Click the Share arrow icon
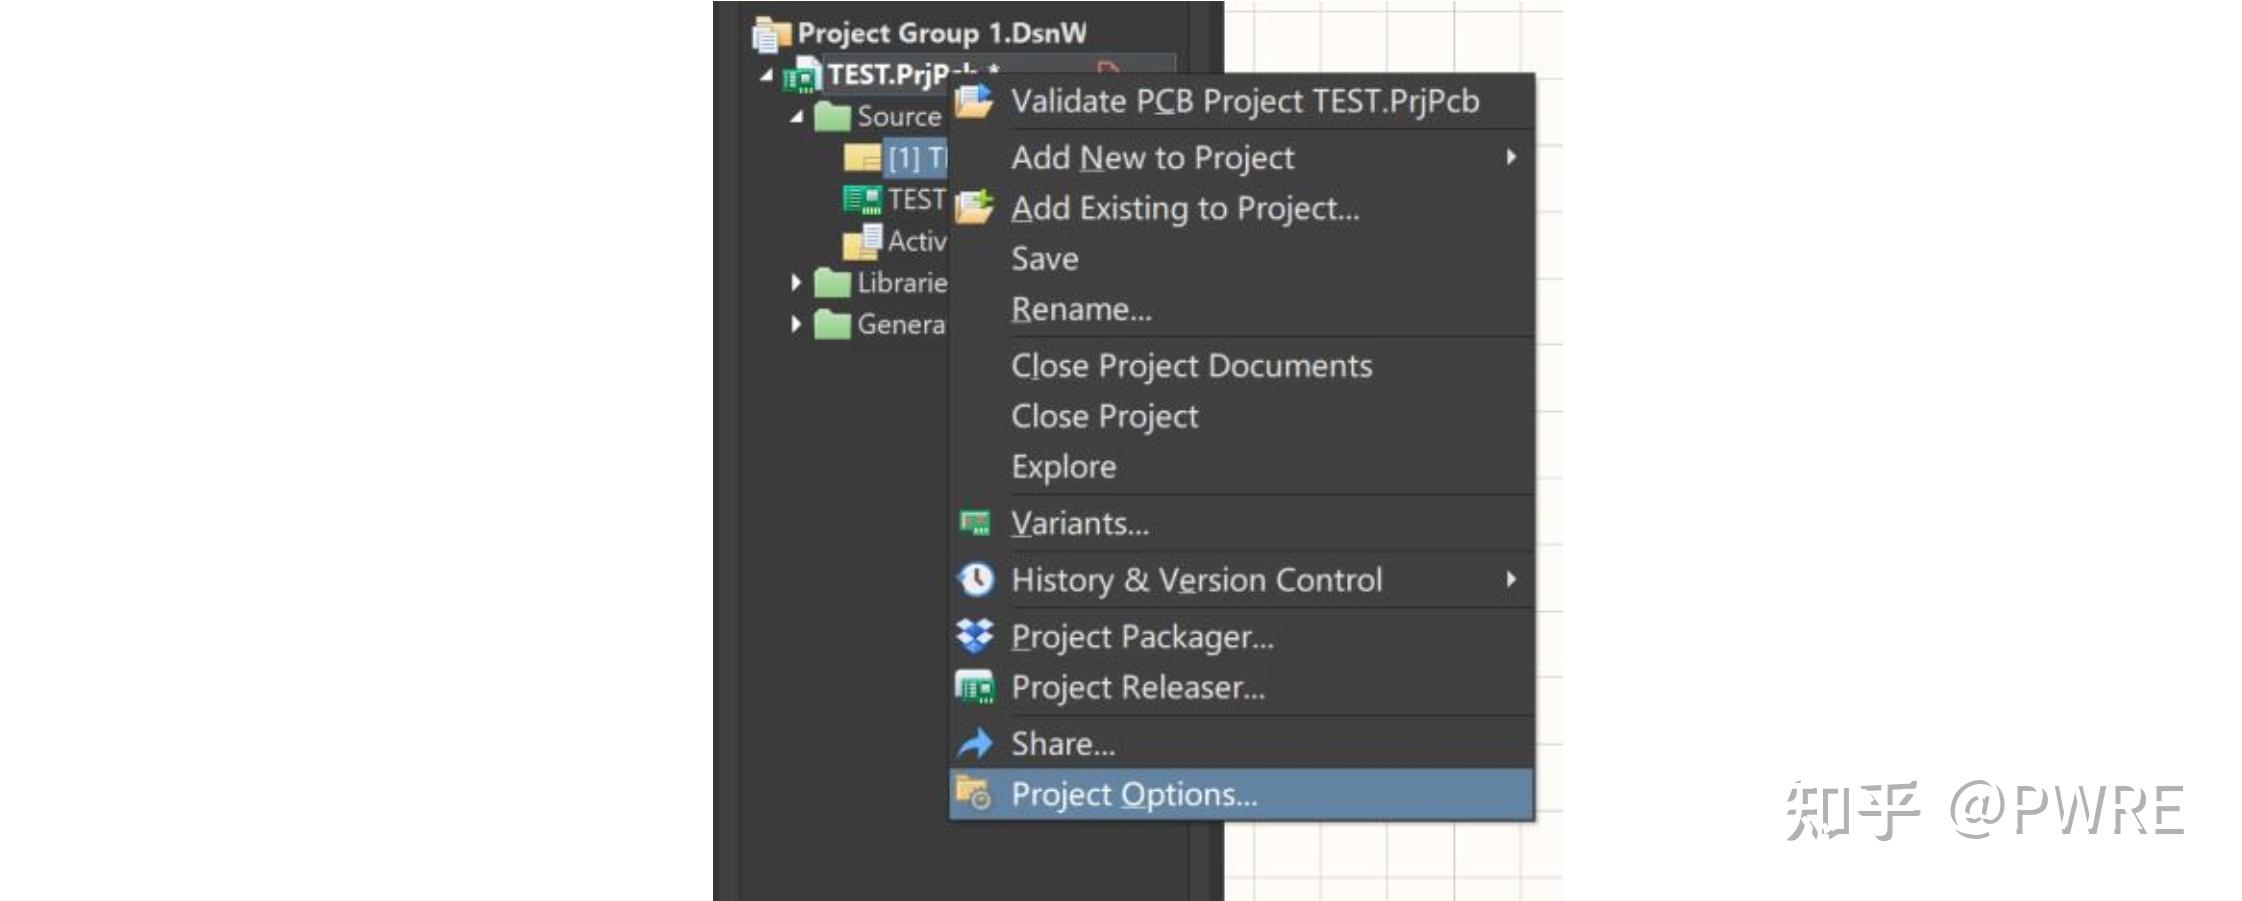The image size is (2242, 901). tap(975, 743)
